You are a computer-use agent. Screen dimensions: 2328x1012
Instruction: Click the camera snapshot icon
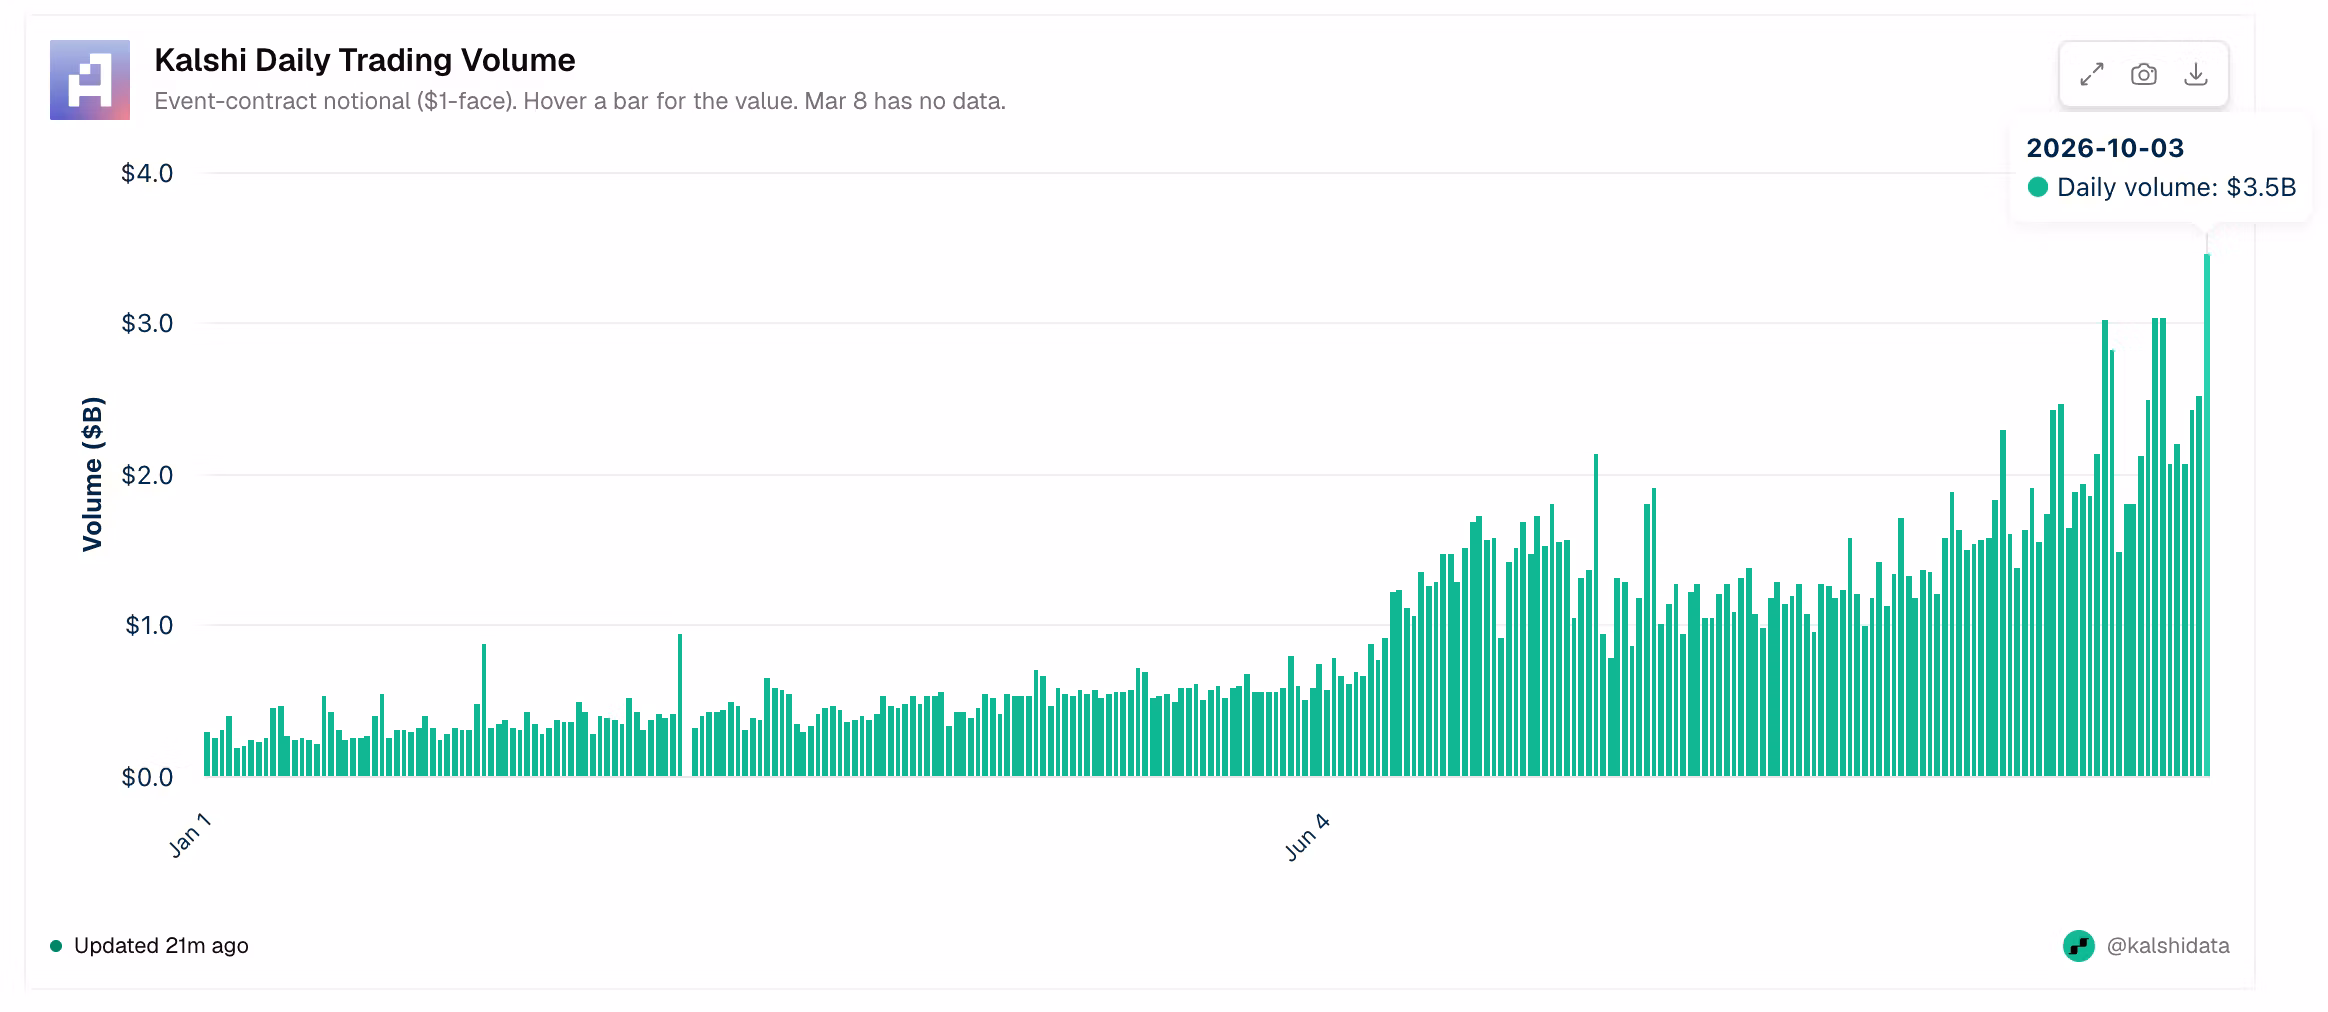click(x=2143, y=74)
